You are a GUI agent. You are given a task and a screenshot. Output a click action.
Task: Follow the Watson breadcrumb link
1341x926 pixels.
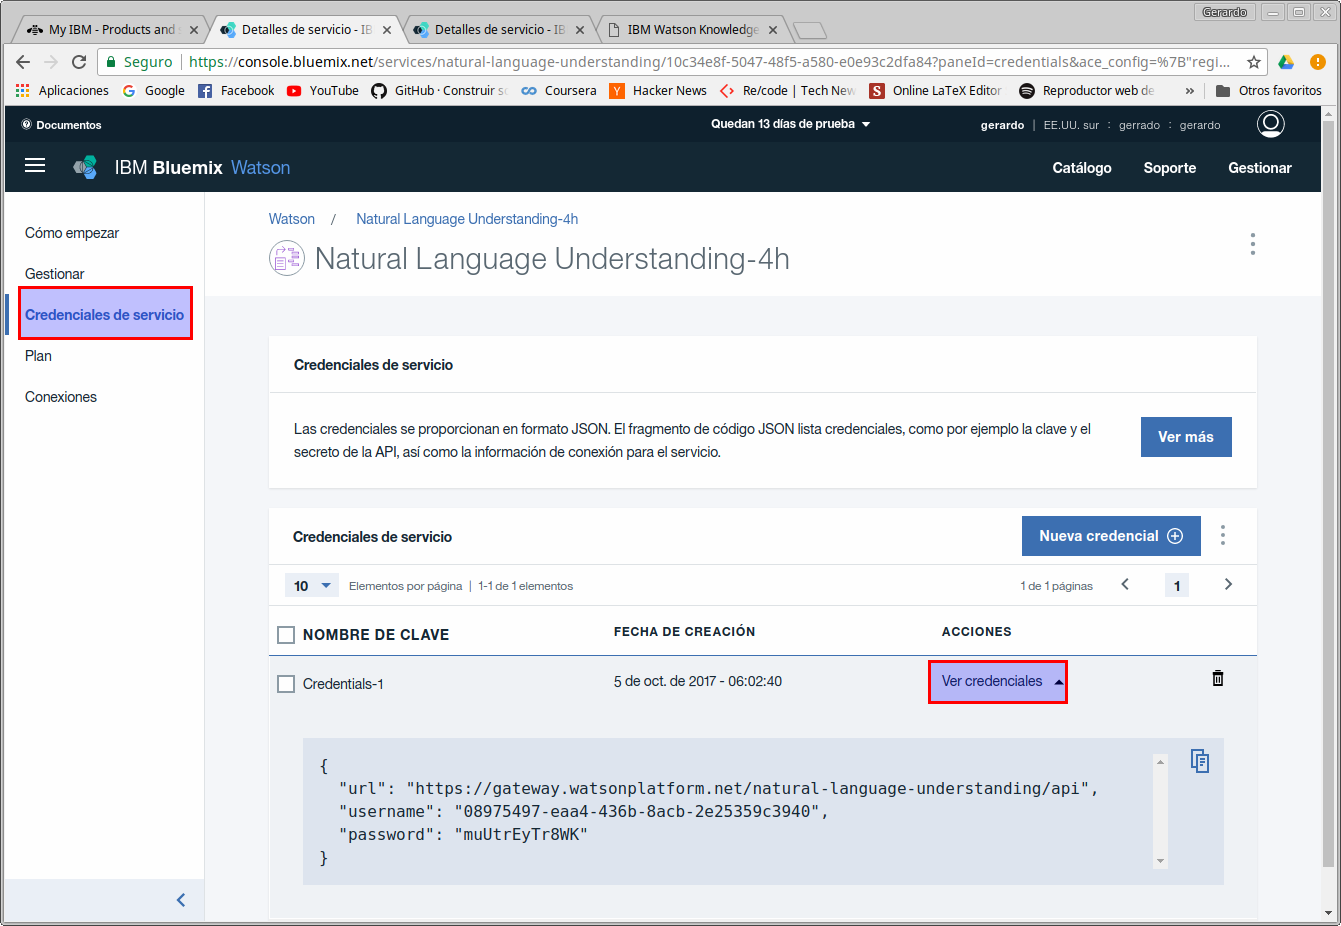(292, 219)
